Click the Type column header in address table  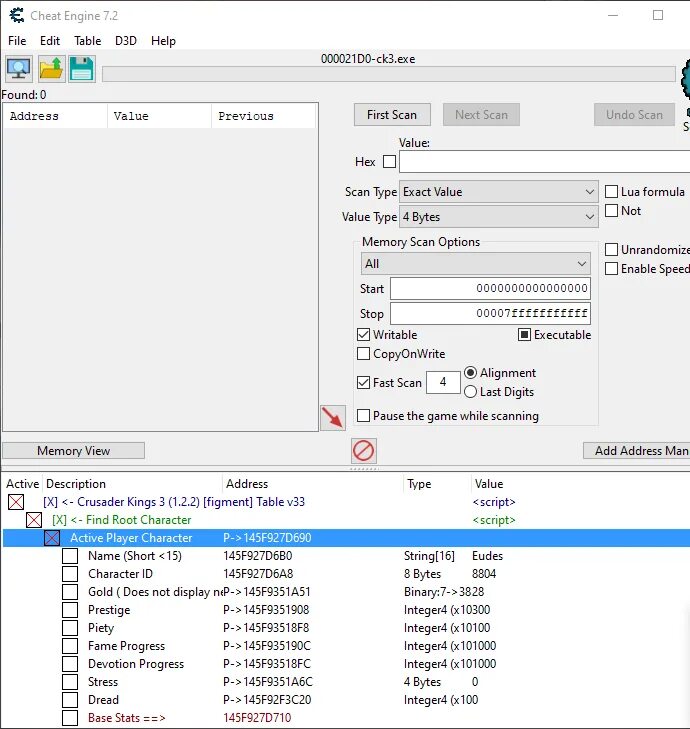[x=437, y=484]
